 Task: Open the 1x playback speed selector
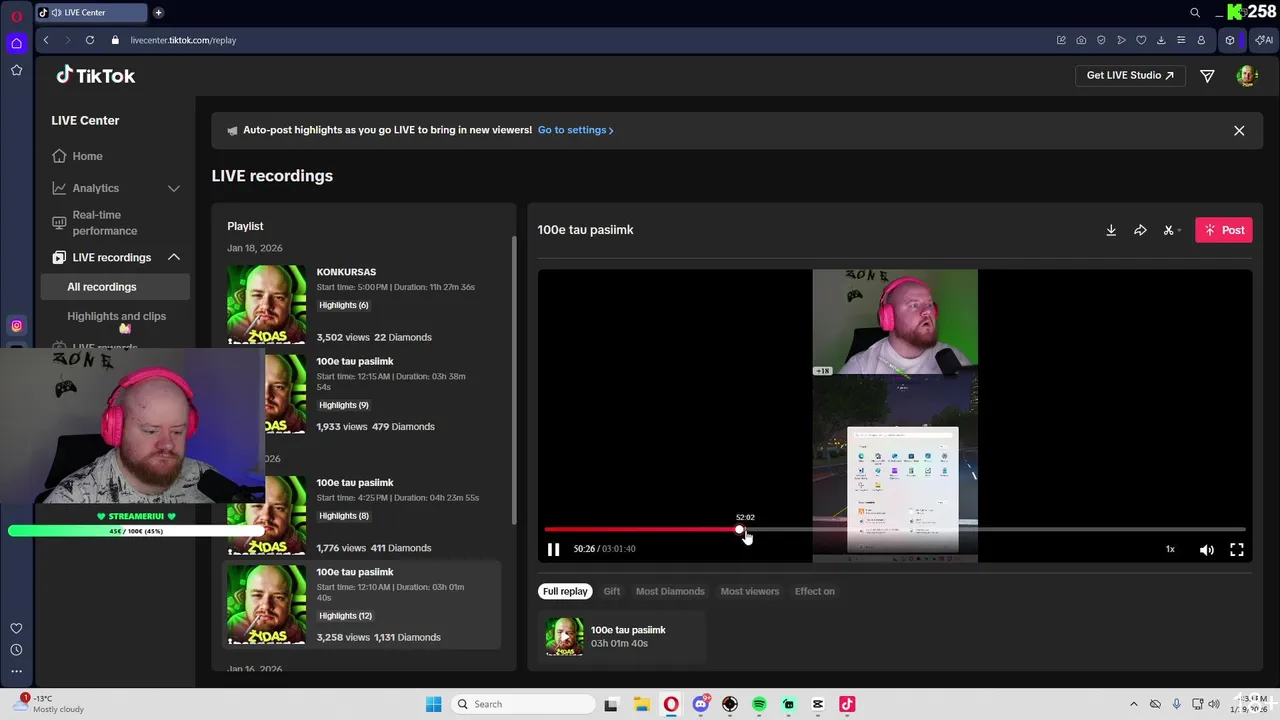tap(1170, 549)
